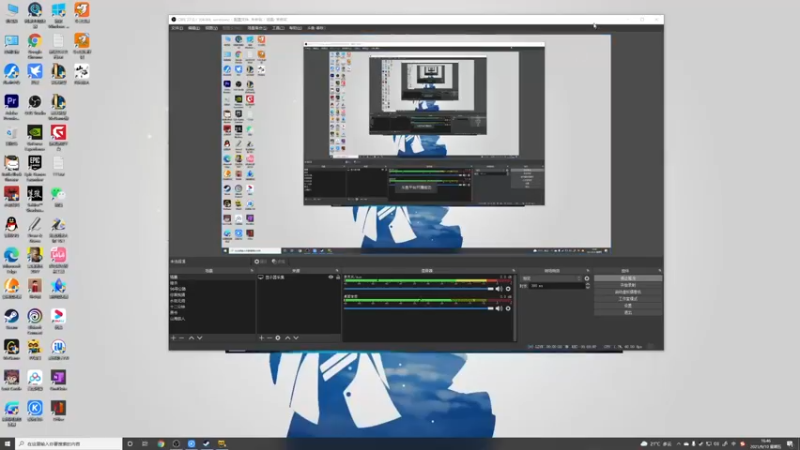Open QQ penguin desktop shortcut
The width and height of the screenshot is (800, 450).
[x=11, y=228]
